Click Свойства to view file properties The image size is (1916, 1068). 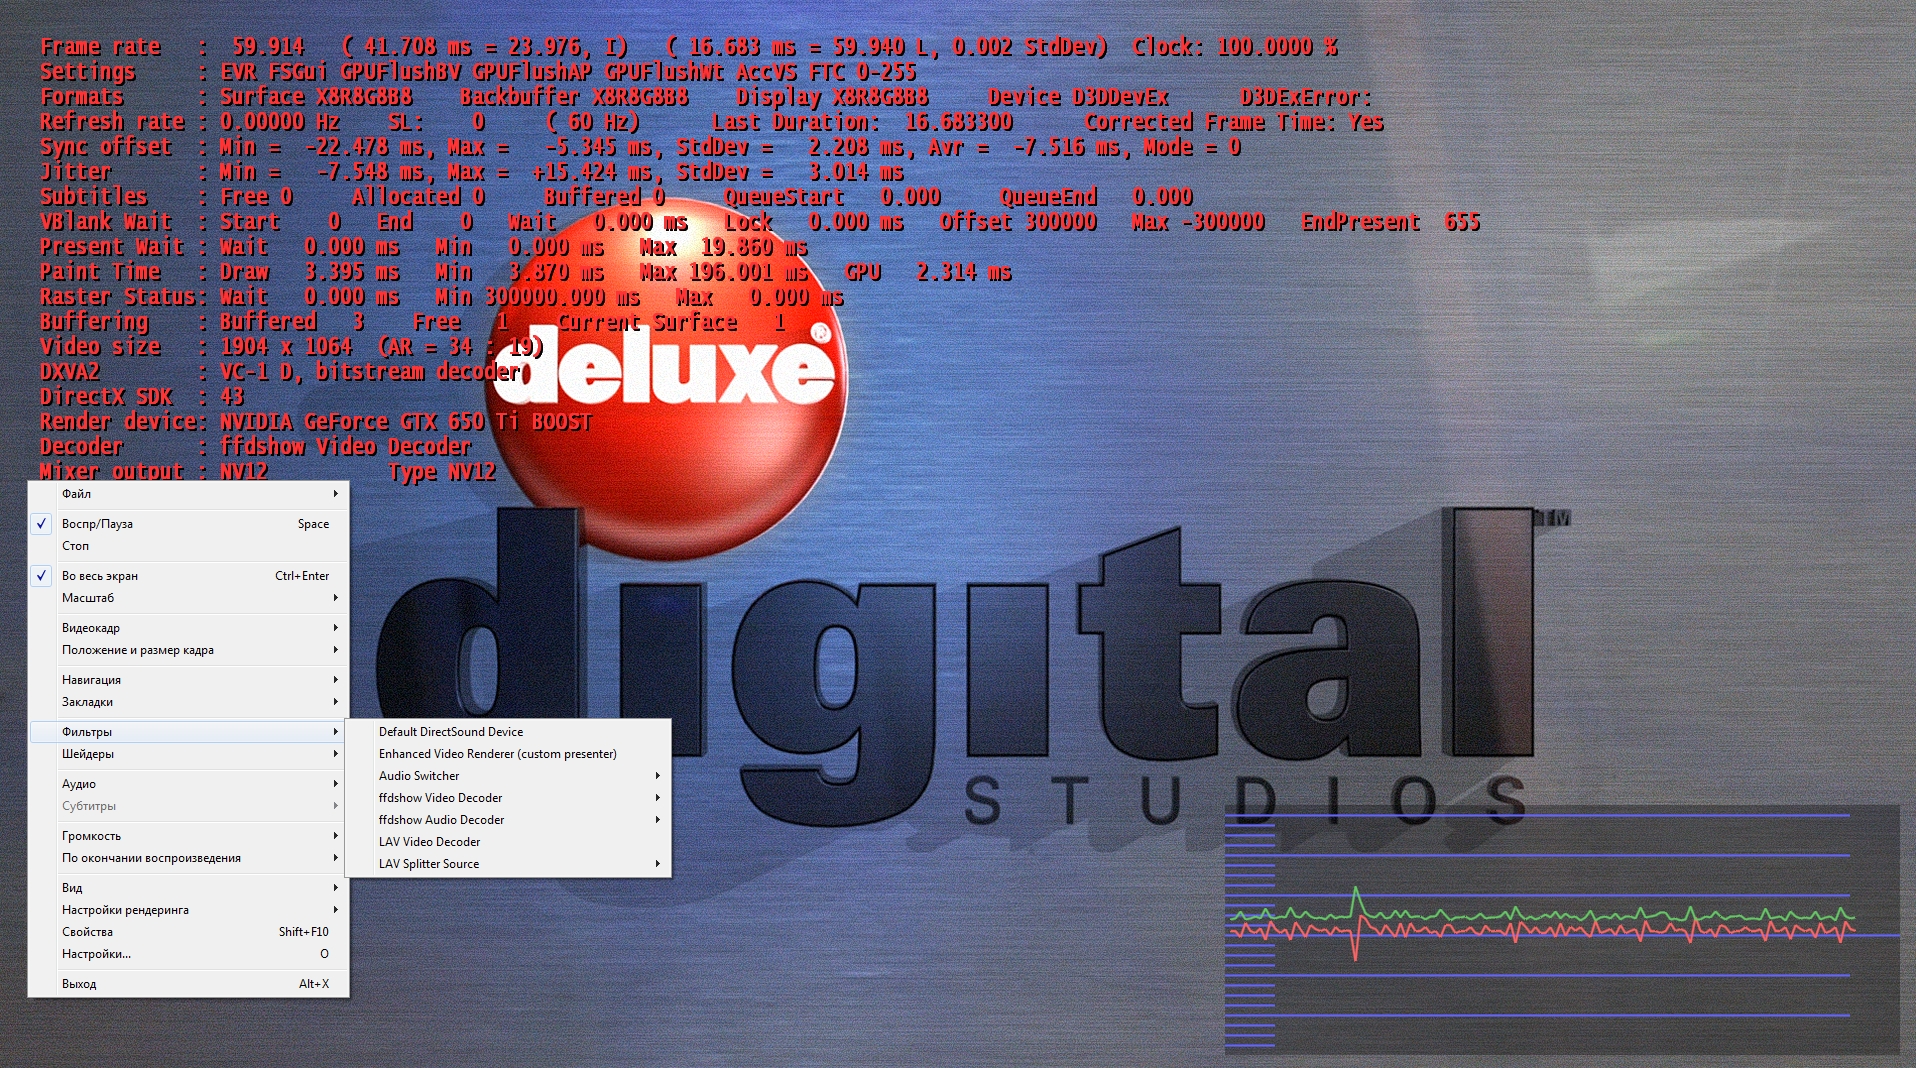[88, 932]
